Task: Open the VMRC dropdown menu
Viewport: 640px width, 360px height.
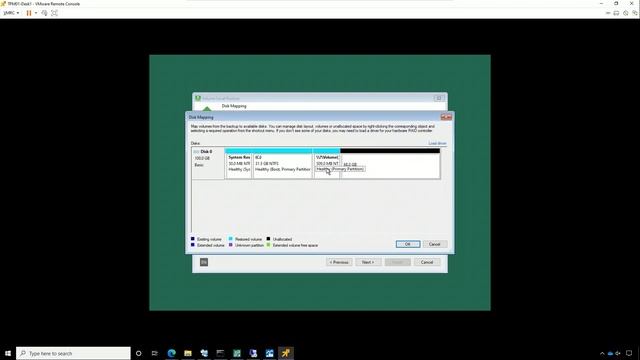Action: [11, 13]
